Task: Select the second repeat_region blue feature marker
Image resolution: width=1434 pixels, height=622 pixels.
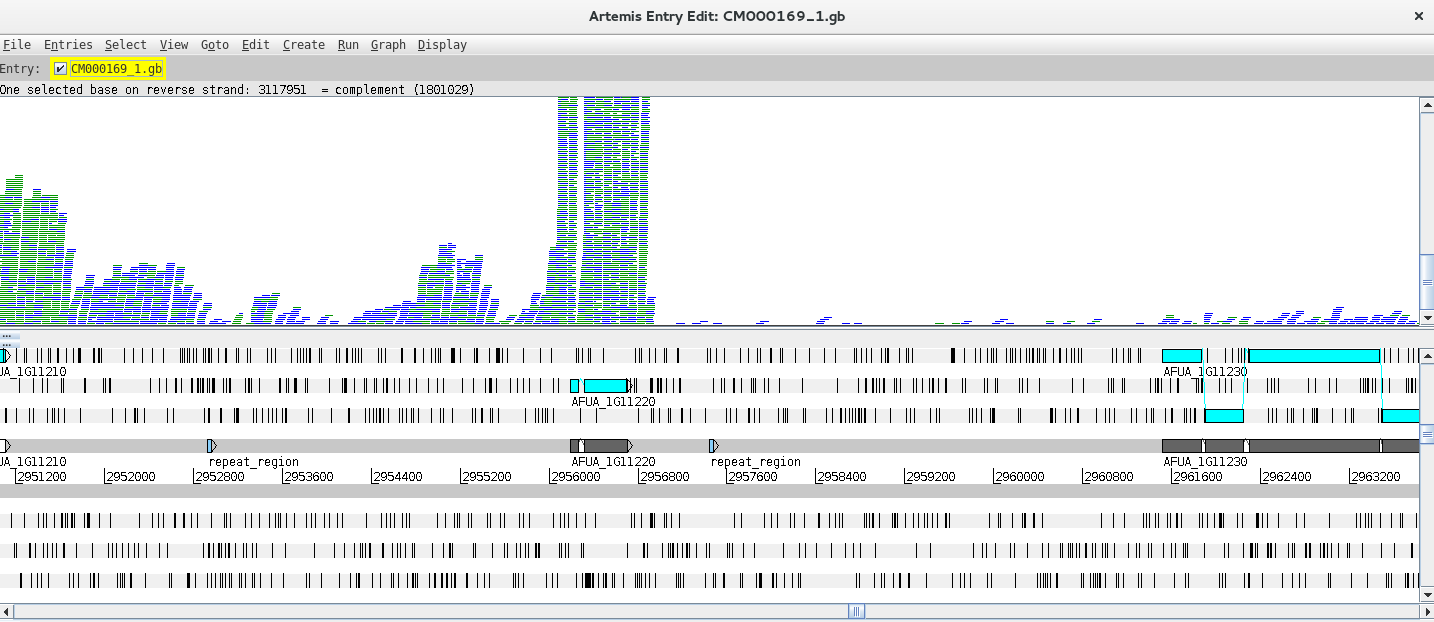Action: pos(713,446)
